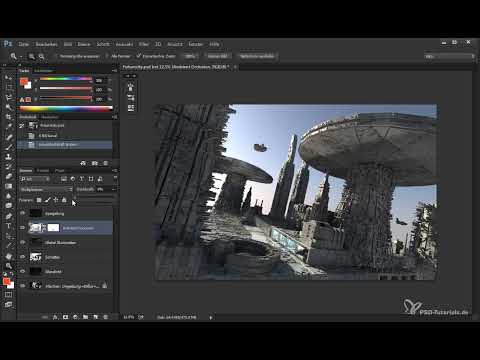Create new group folder icon
Viewport: 480px width, 360px height.
85,317
